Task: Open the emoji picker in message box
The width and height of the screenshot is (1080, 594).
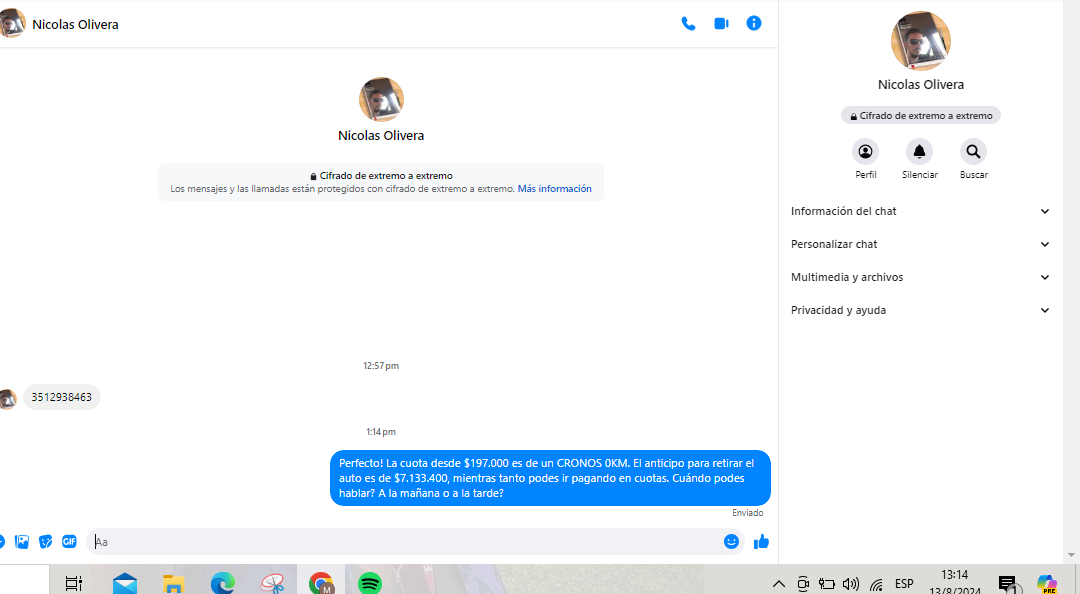Action: pos(731,542)
